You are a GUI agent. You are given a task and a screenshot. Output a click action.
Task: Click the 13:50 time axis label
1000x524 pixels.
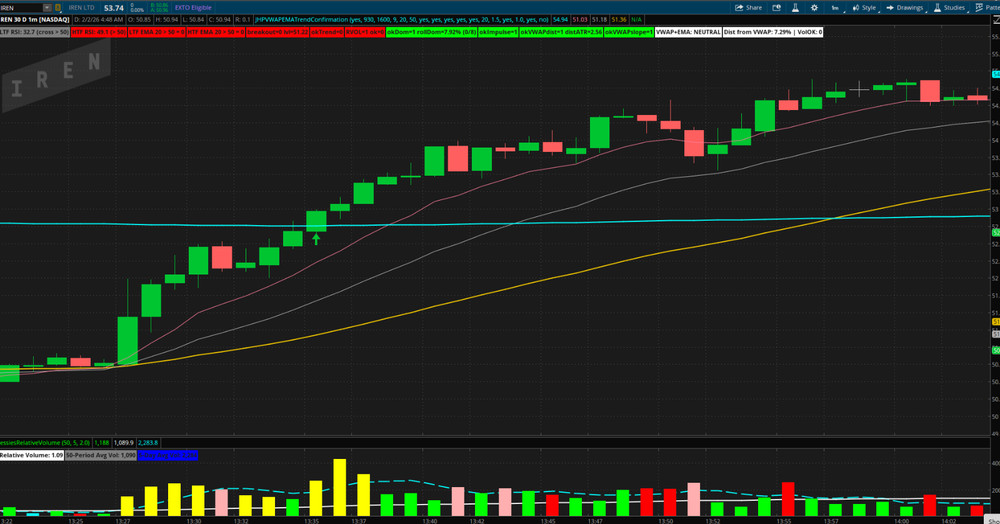(x=666, y=521)
